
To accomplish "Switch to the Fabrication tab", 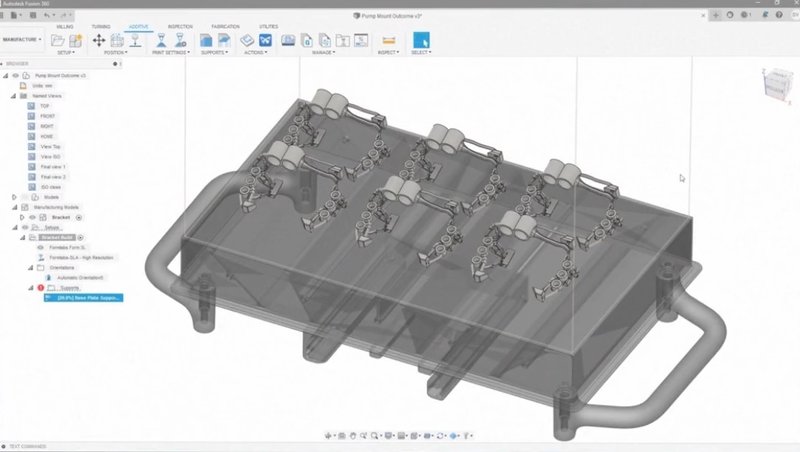I will (225, 27).
